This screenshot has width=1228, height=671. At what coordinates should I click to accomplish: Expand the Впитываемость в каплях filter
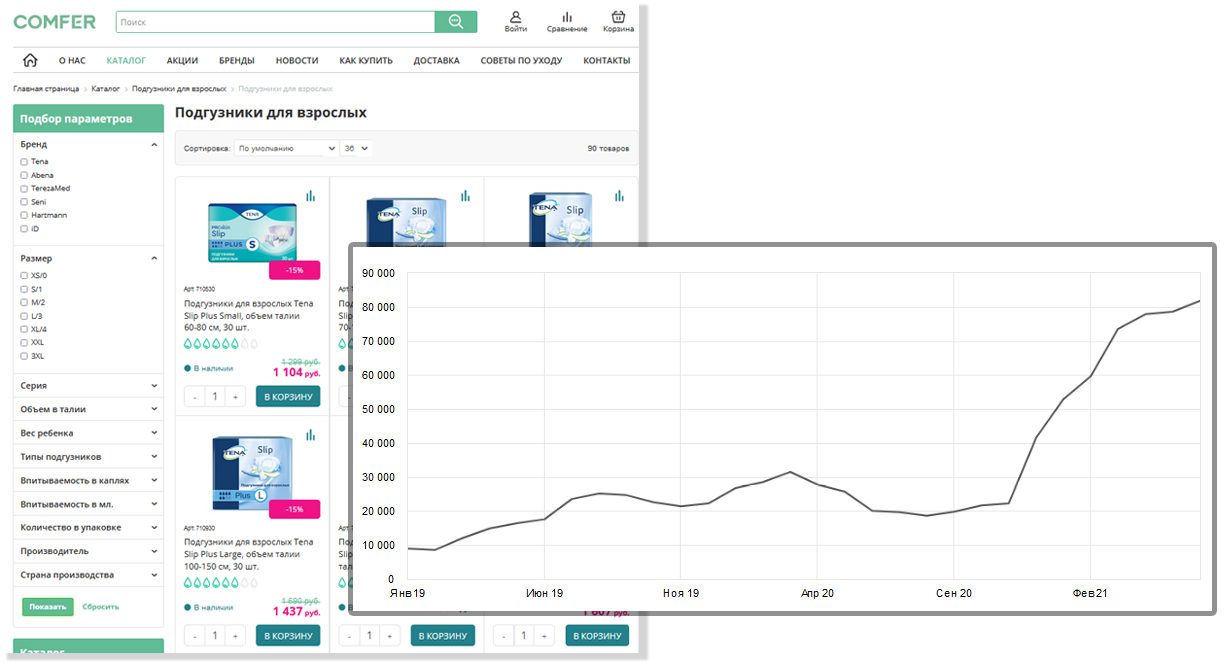(x=88, y=480)
